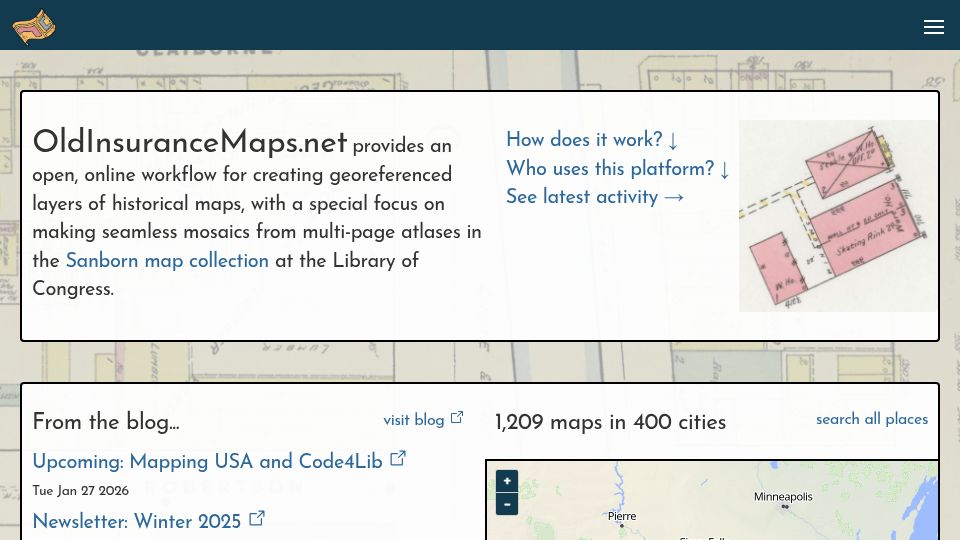Click the 'From the blog...' heading
This screenshot has height=540, width=960.
tap(106, 422)
